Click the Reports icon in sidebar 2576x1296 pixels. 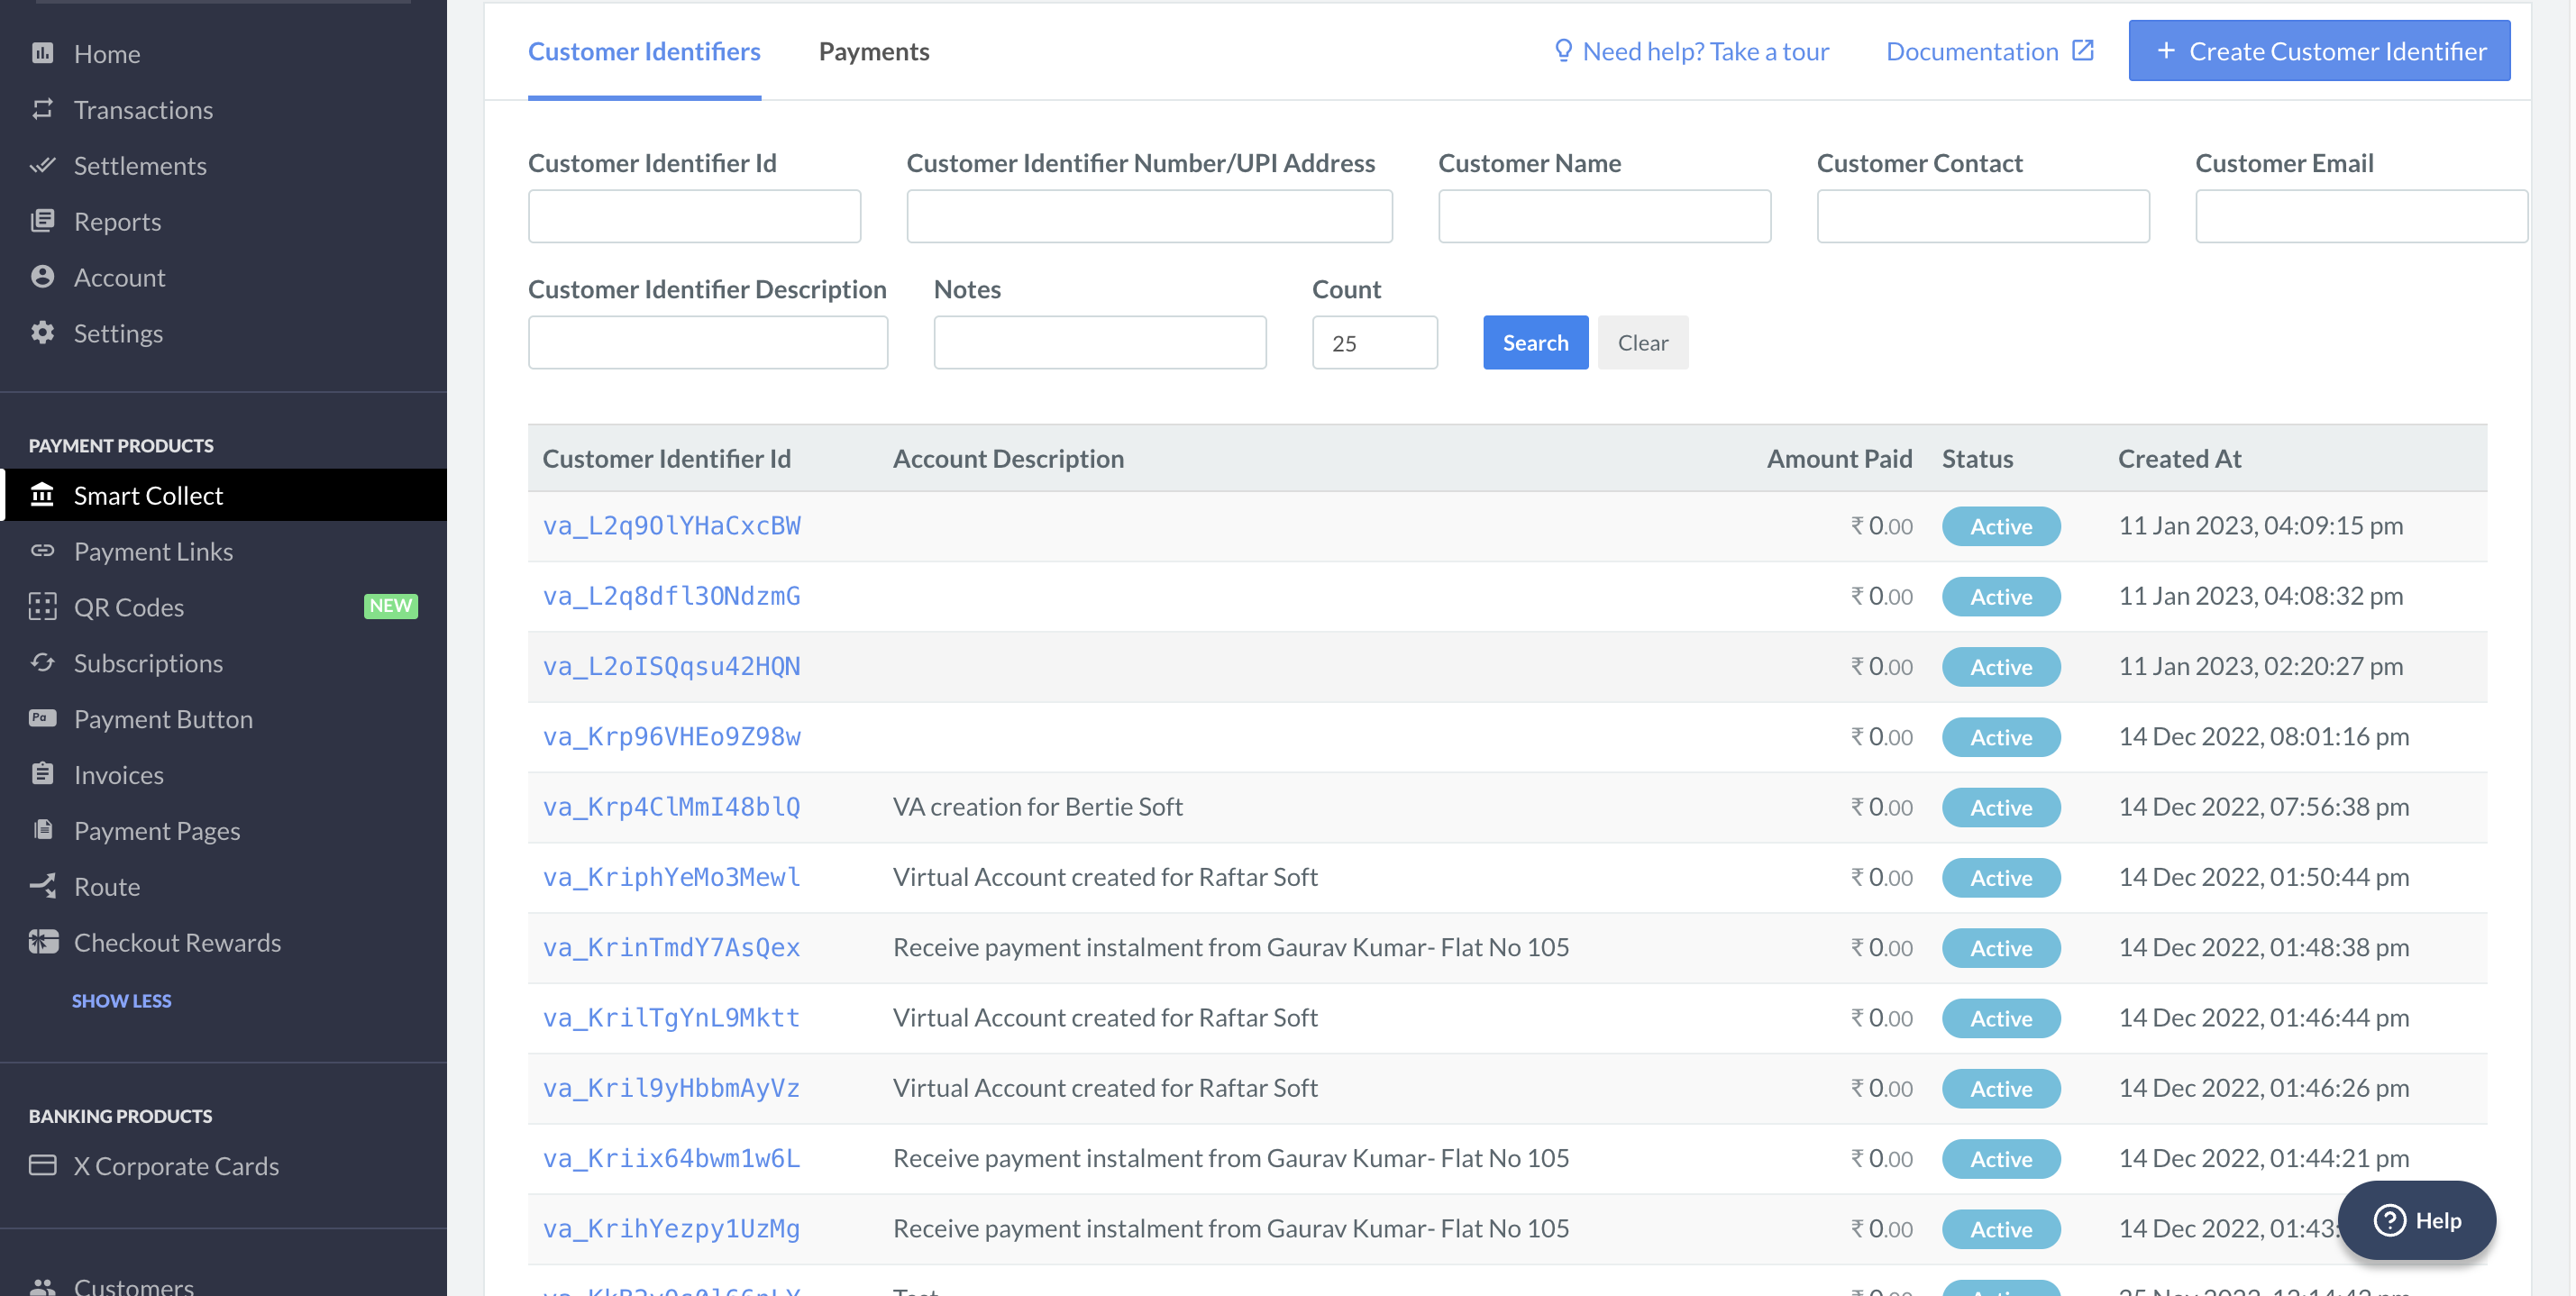coord(42,221)
